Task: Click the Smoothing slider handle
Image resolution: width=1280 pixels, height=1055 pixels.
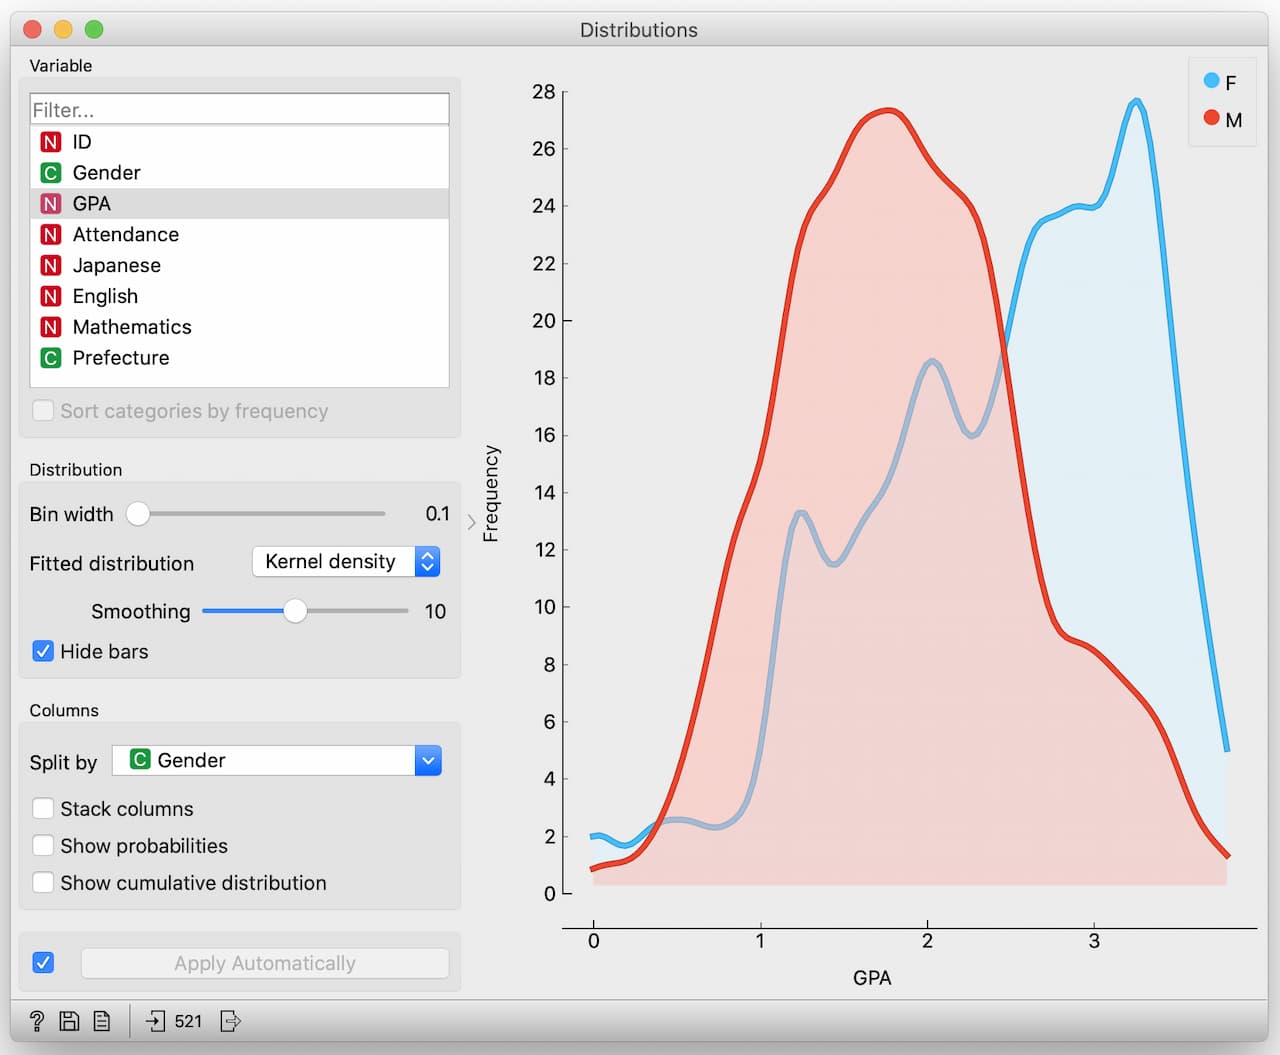Action: (295, 611)
